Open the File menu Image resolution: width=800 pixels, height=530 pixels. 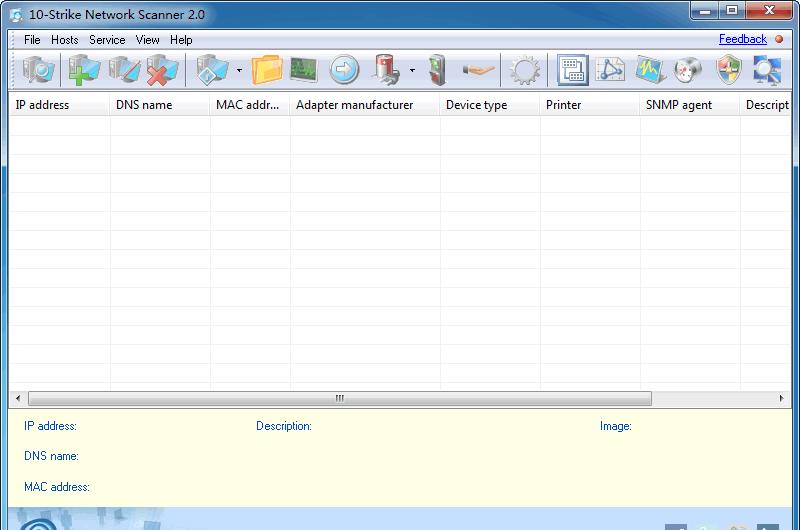[x=32, y=40]
